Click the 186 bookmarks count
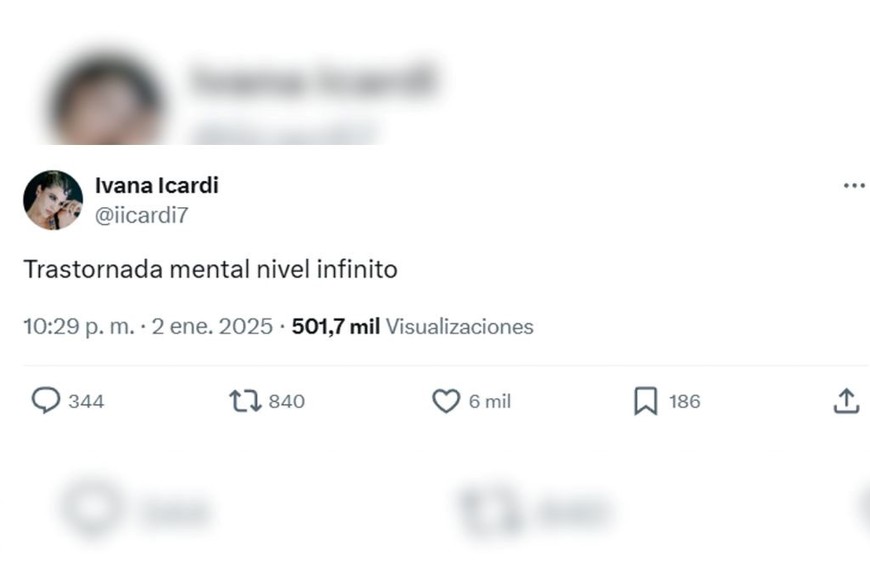 [685, 402]
